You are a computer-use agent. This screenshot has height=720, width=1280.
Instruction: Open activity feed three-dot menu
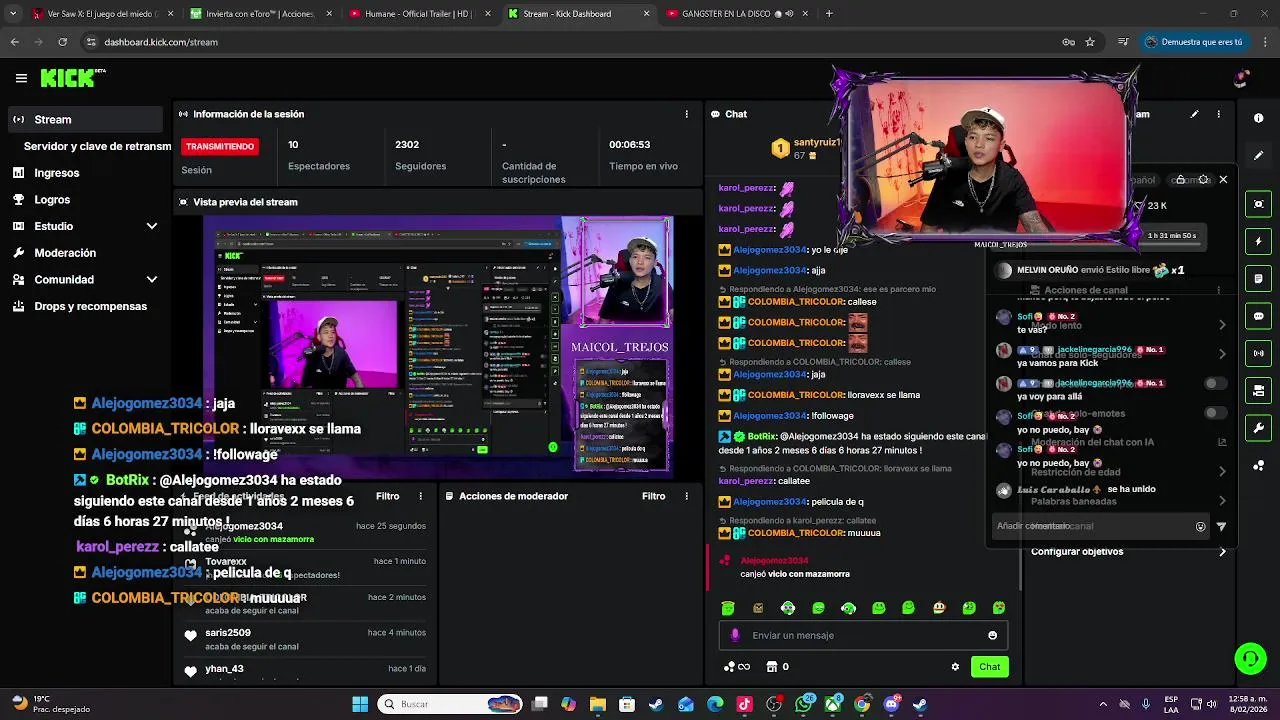coord(420,496)
